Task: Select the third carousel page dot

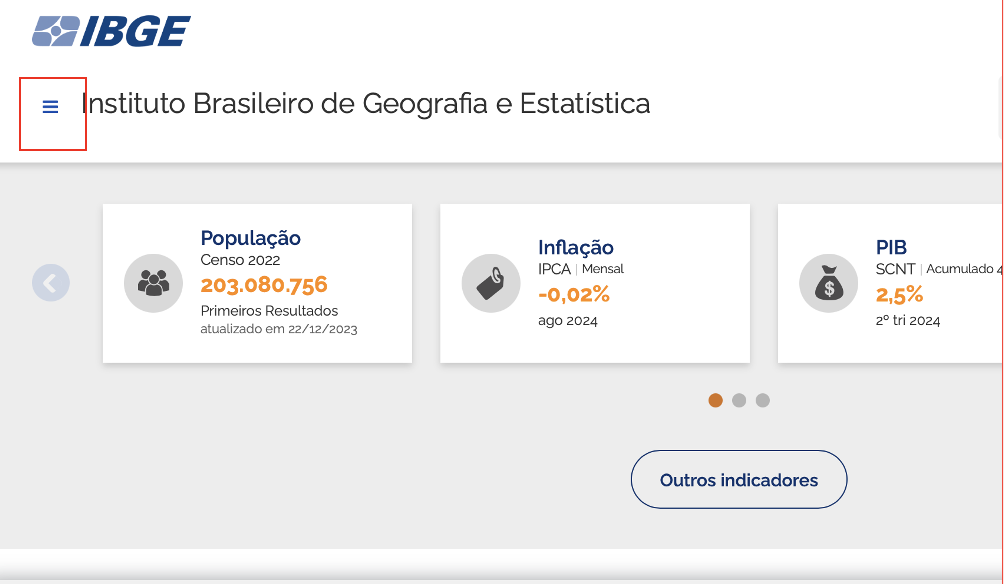Action: tap(763, 400)
